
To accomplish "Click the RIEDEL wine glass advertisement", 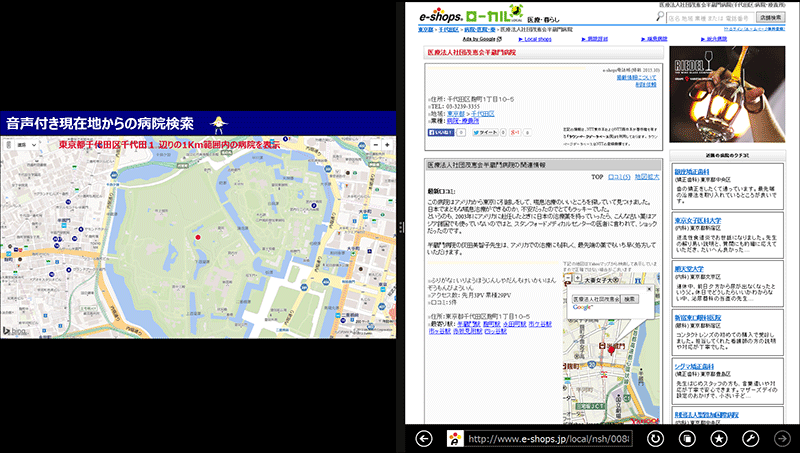I will 727,94.
